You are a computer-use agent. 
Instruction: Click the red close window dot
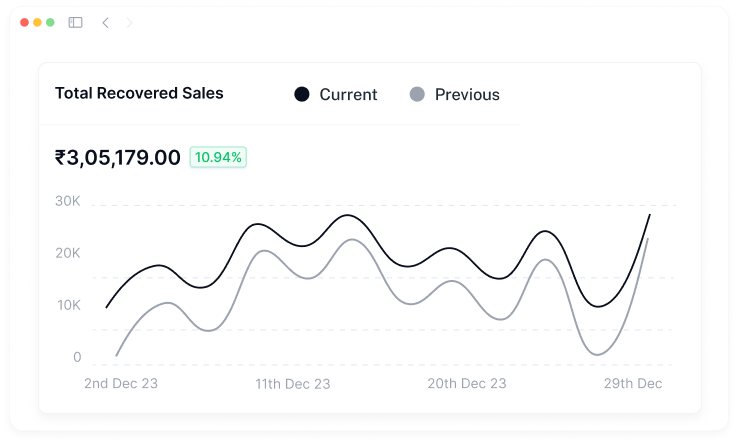click(x=25, y=22)
